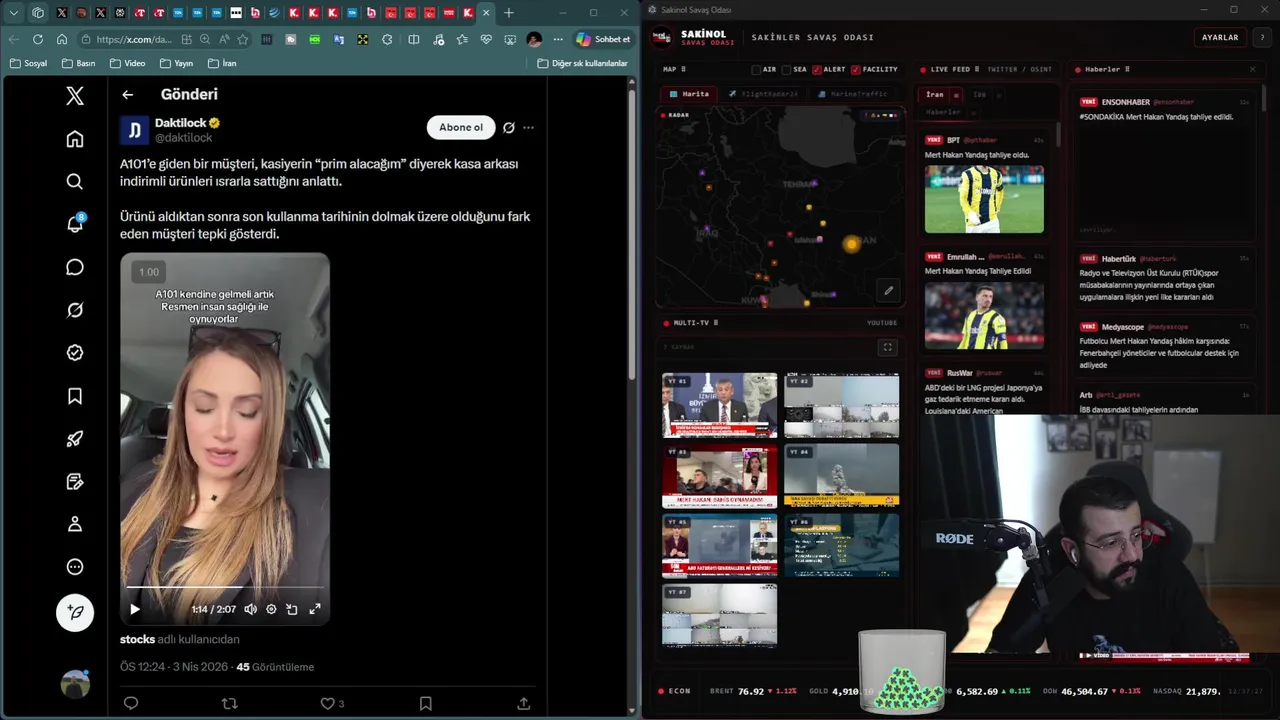Select the Haberler live feed tab
Image resolution: width=1280 pixels, height=720 pixels.
point(942,112)
